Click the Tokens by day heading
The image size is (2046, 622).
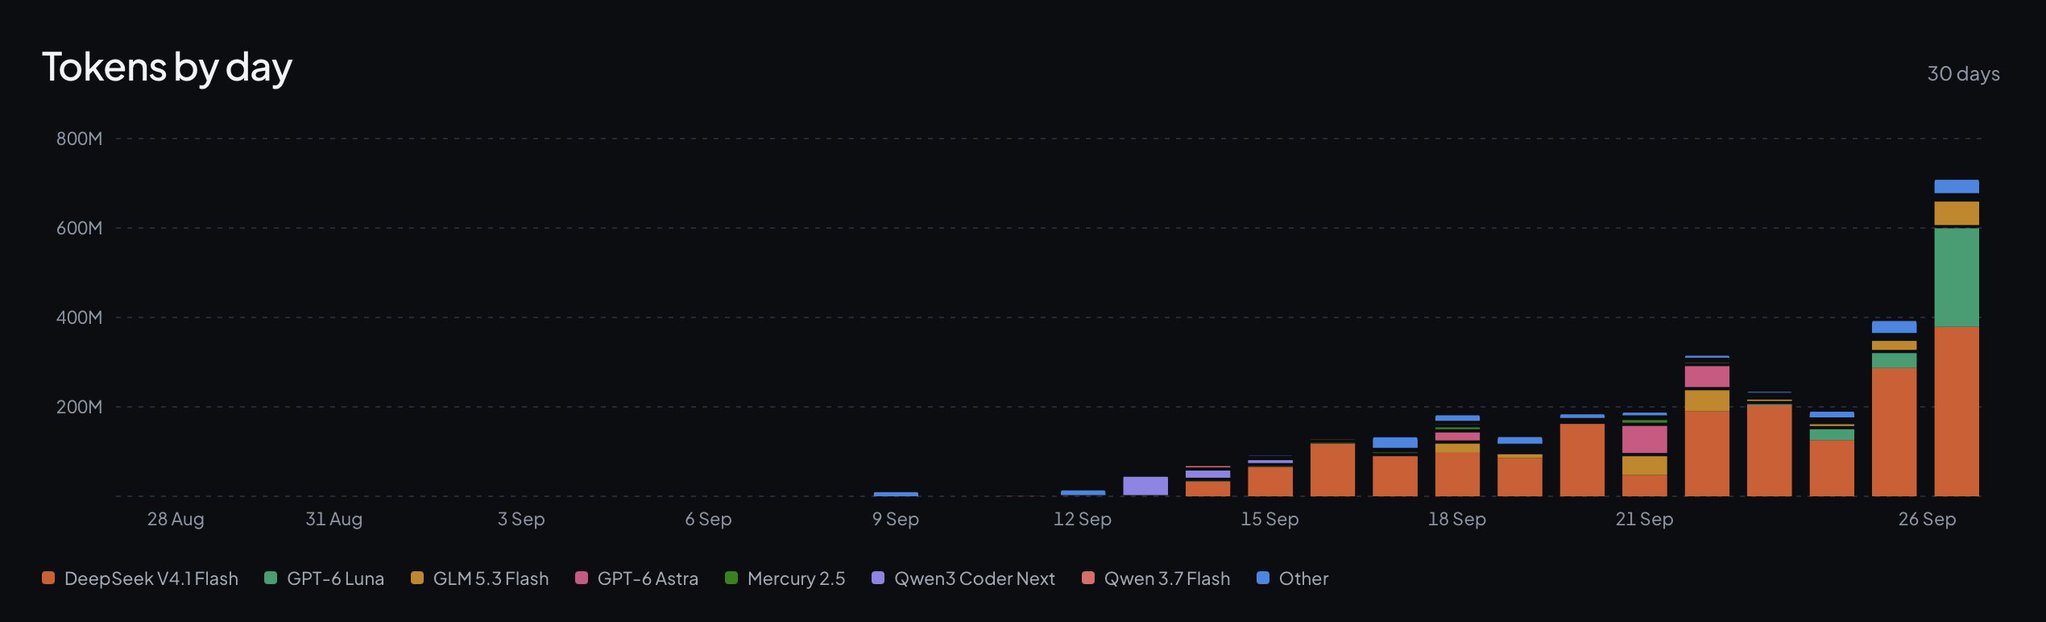(167, 67)
